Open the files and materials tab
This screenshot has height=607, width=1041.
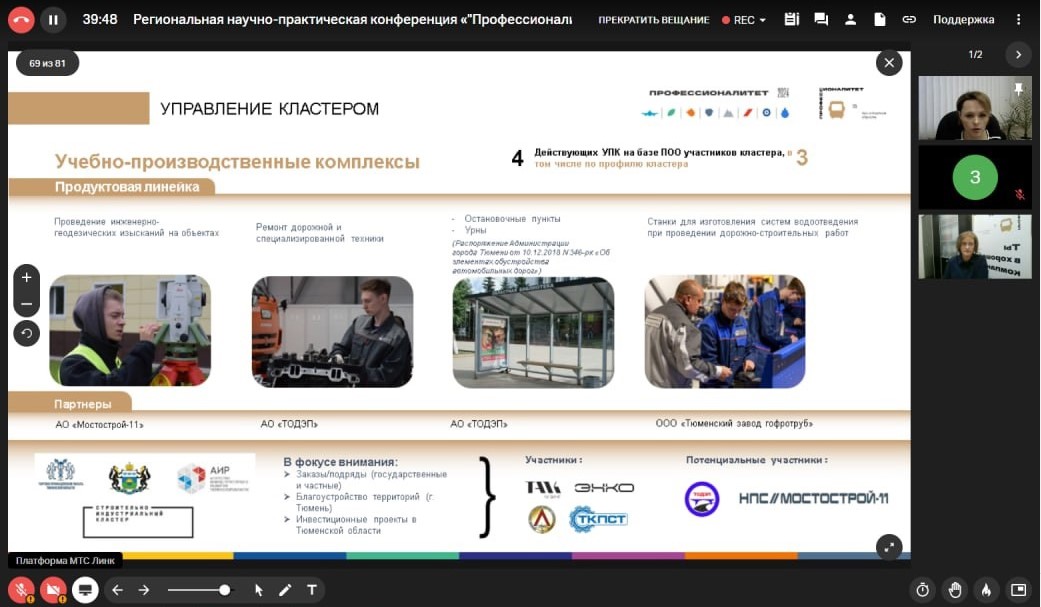(x=879, y=19)
